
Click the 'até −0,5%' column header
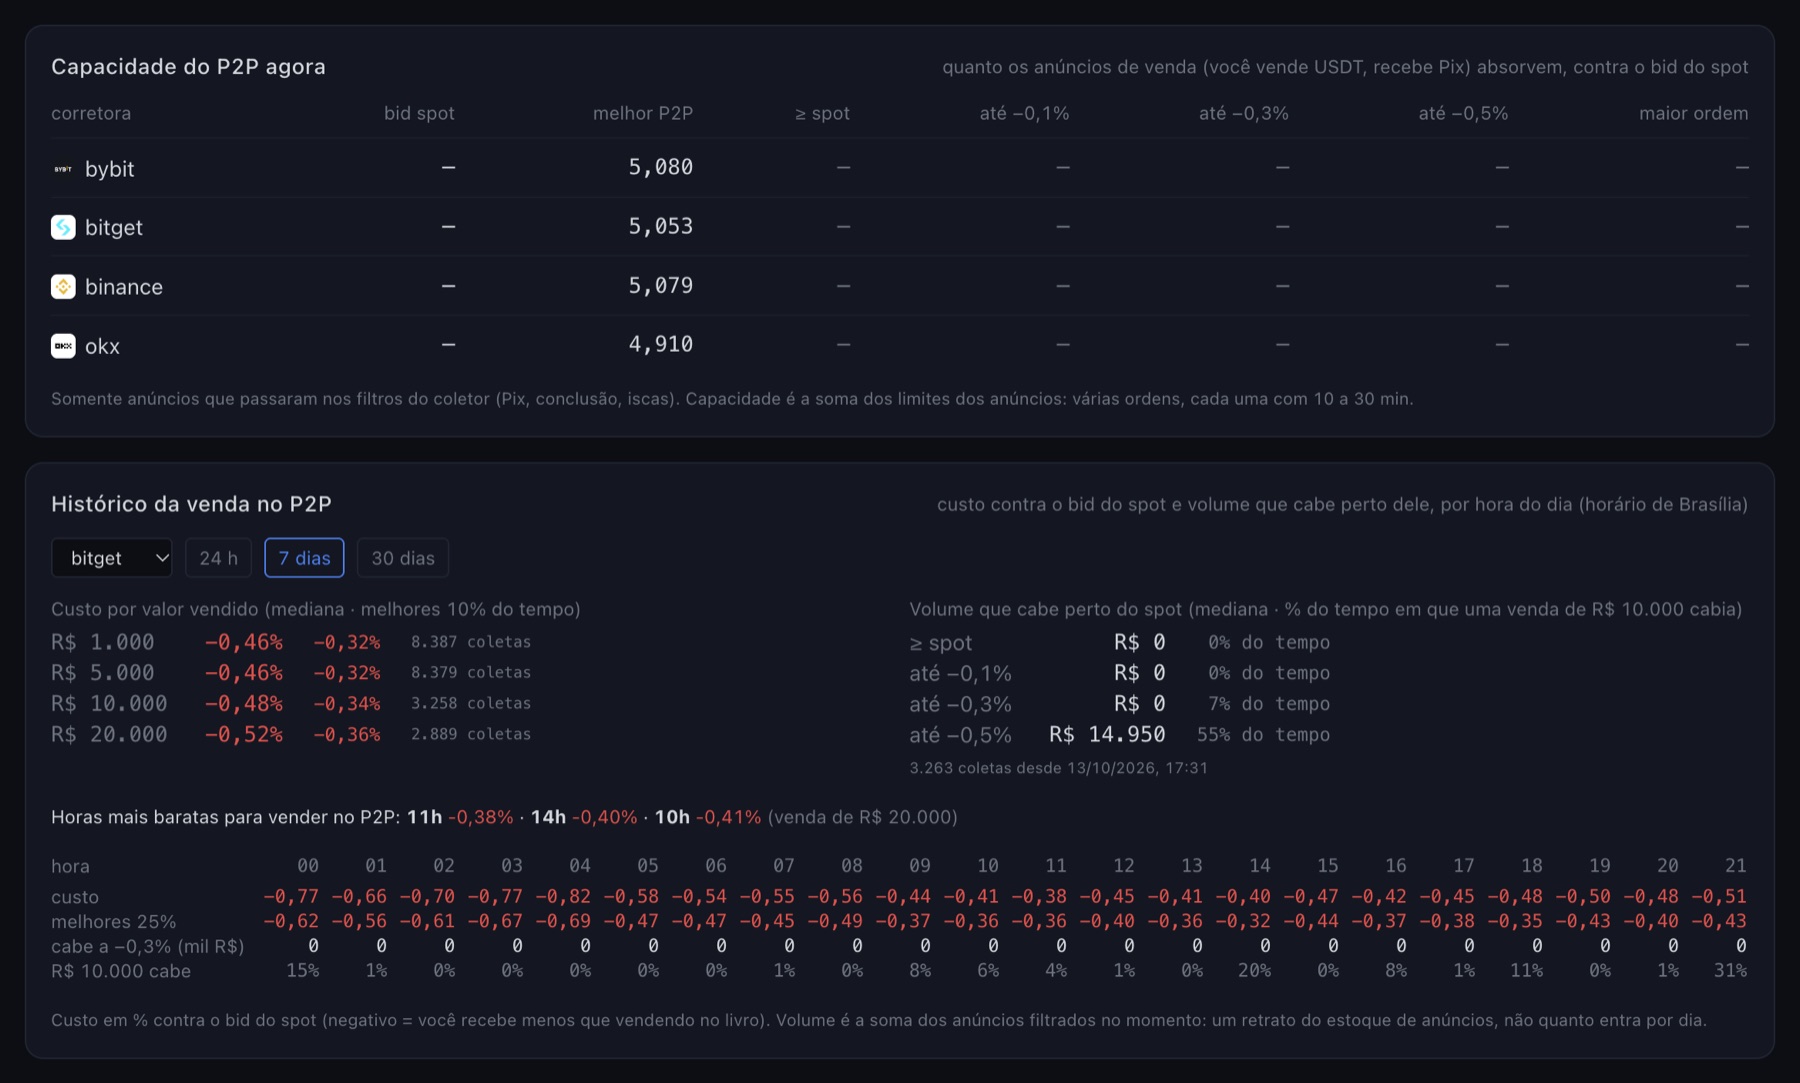coord(1463,113)
